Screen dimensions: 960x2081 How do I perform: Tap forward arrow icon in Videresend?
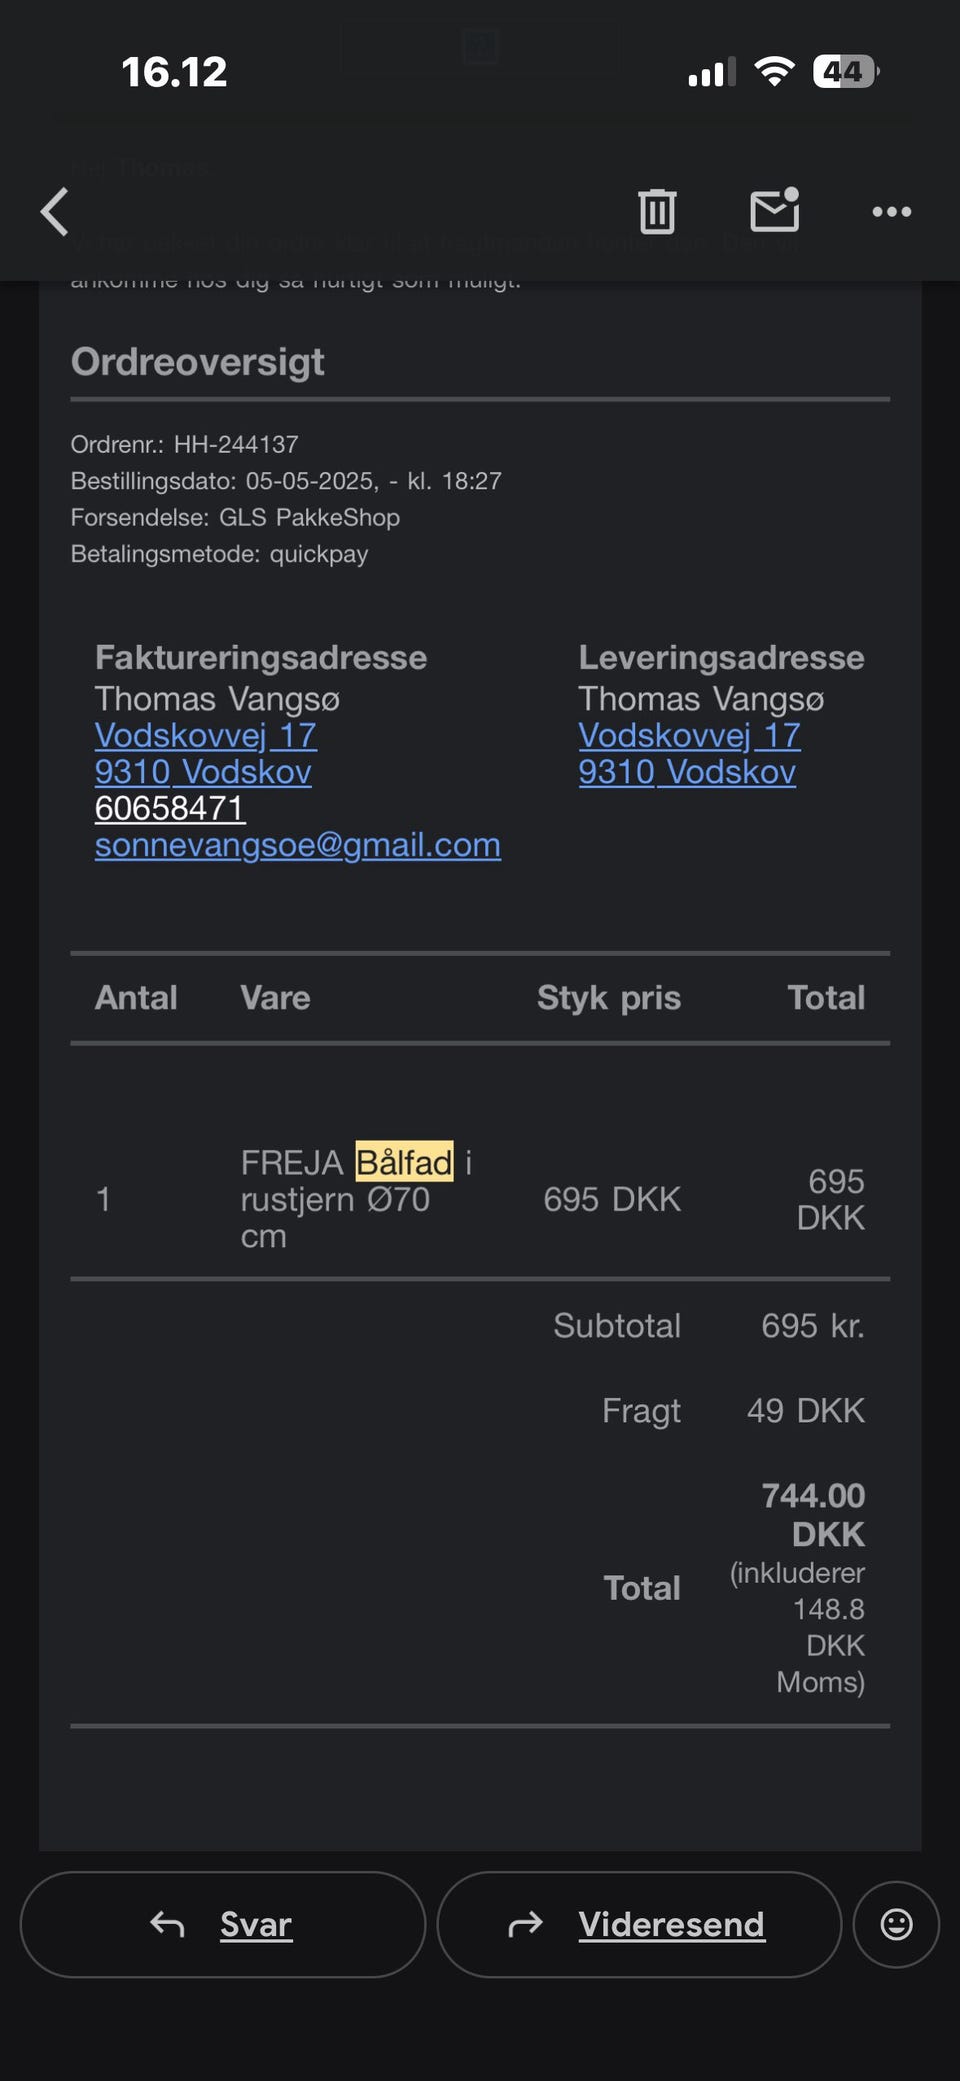coord(525,1924)
